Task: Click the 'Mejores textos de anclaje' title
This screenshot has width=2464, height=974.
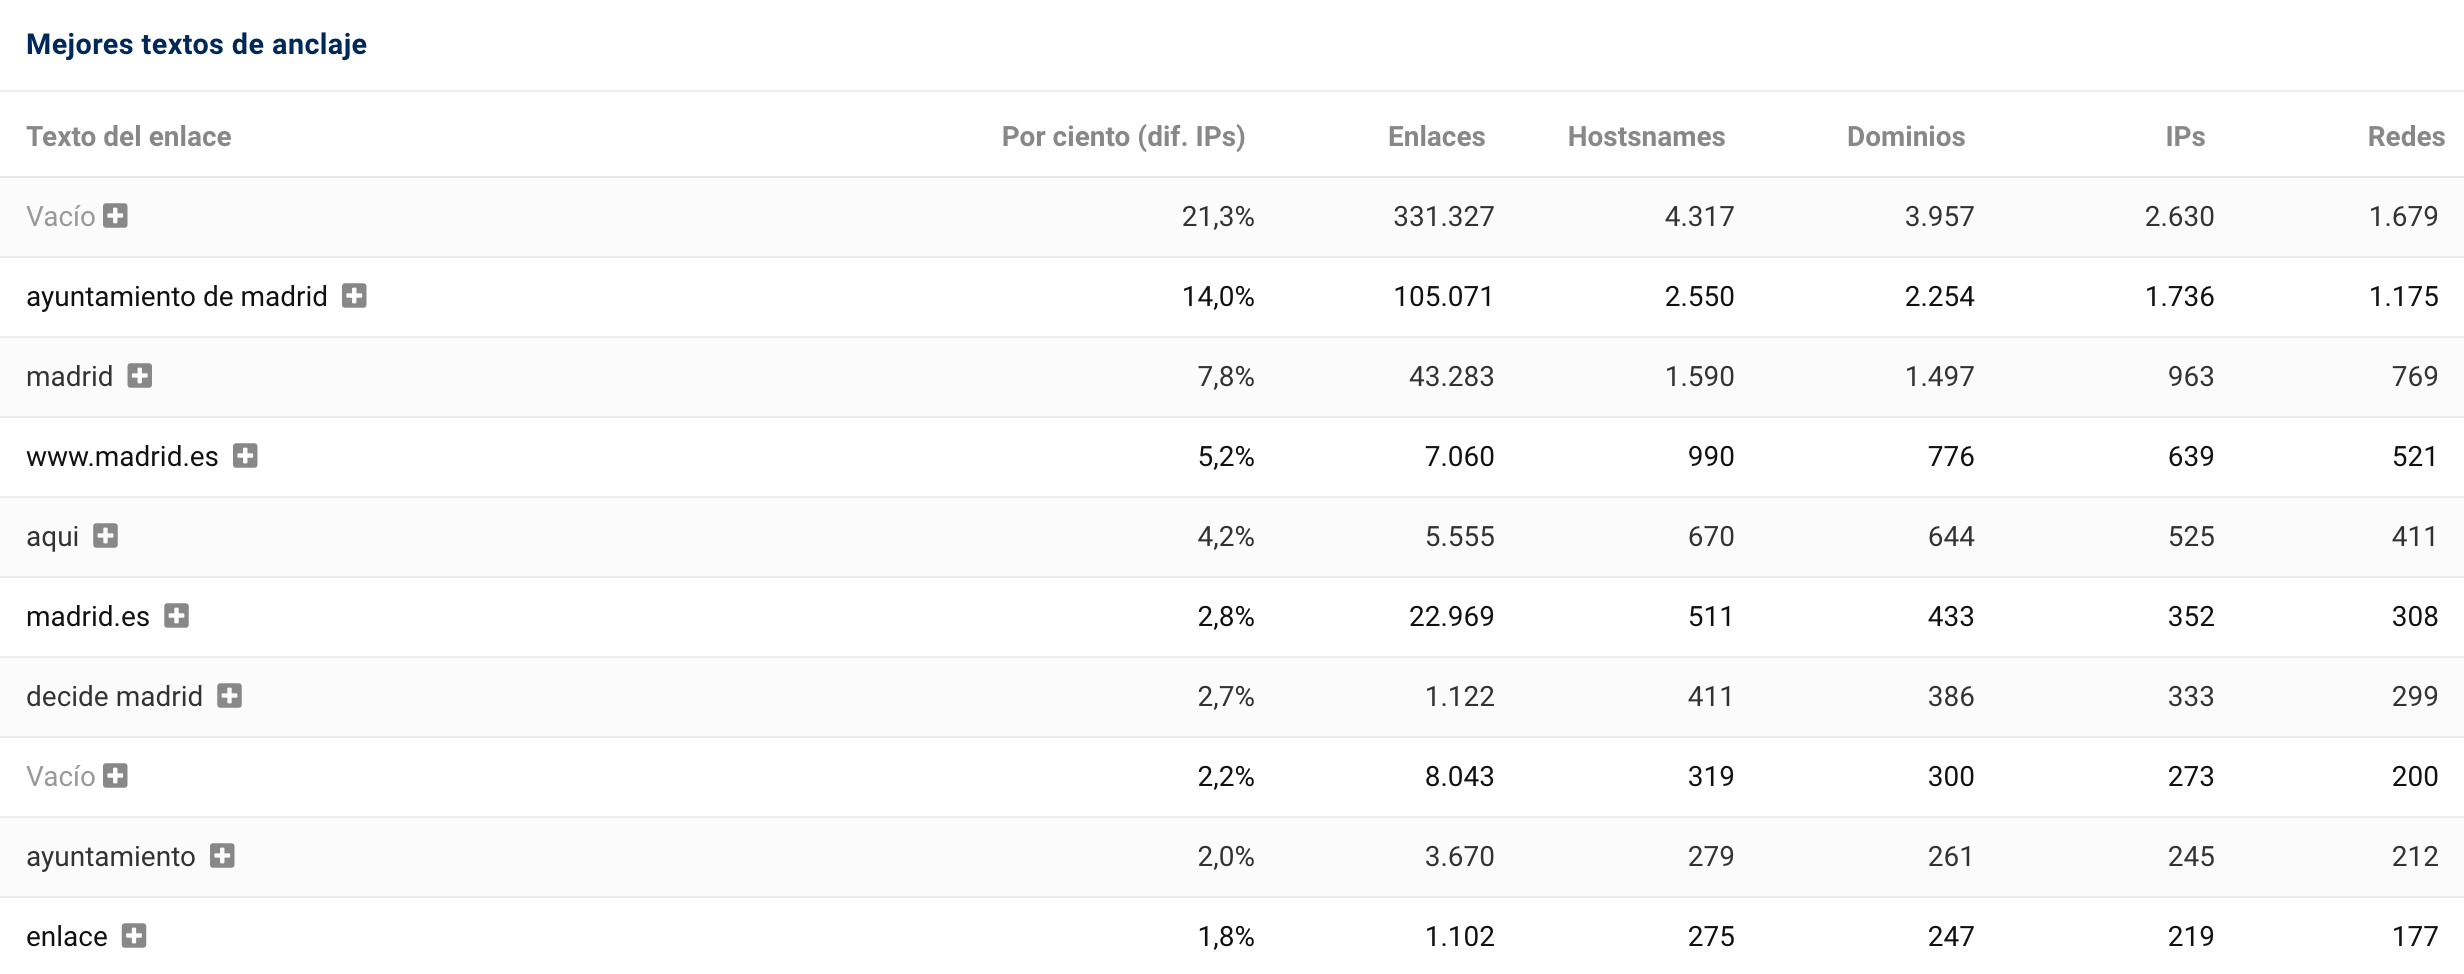Action: point(196,44)
